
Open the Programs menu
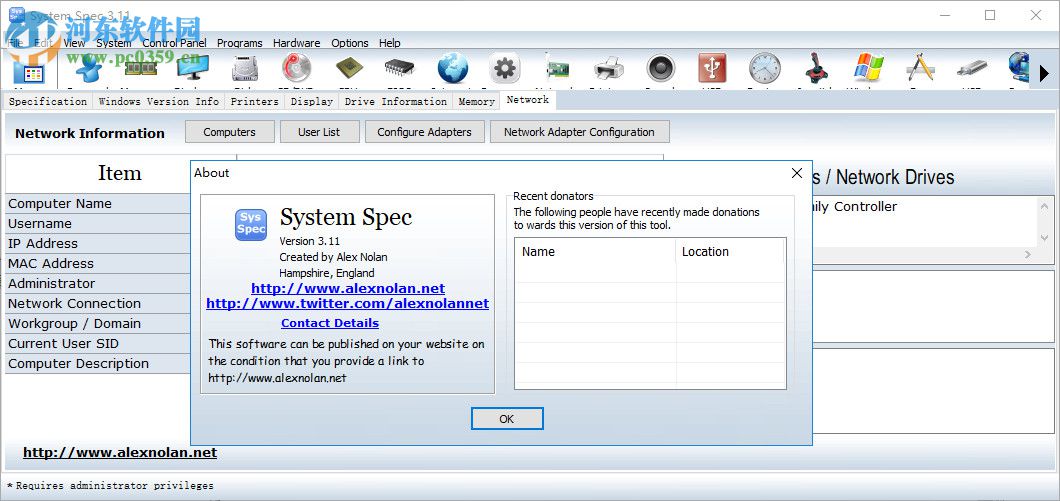pyautogui.click(x=239, y=43)
